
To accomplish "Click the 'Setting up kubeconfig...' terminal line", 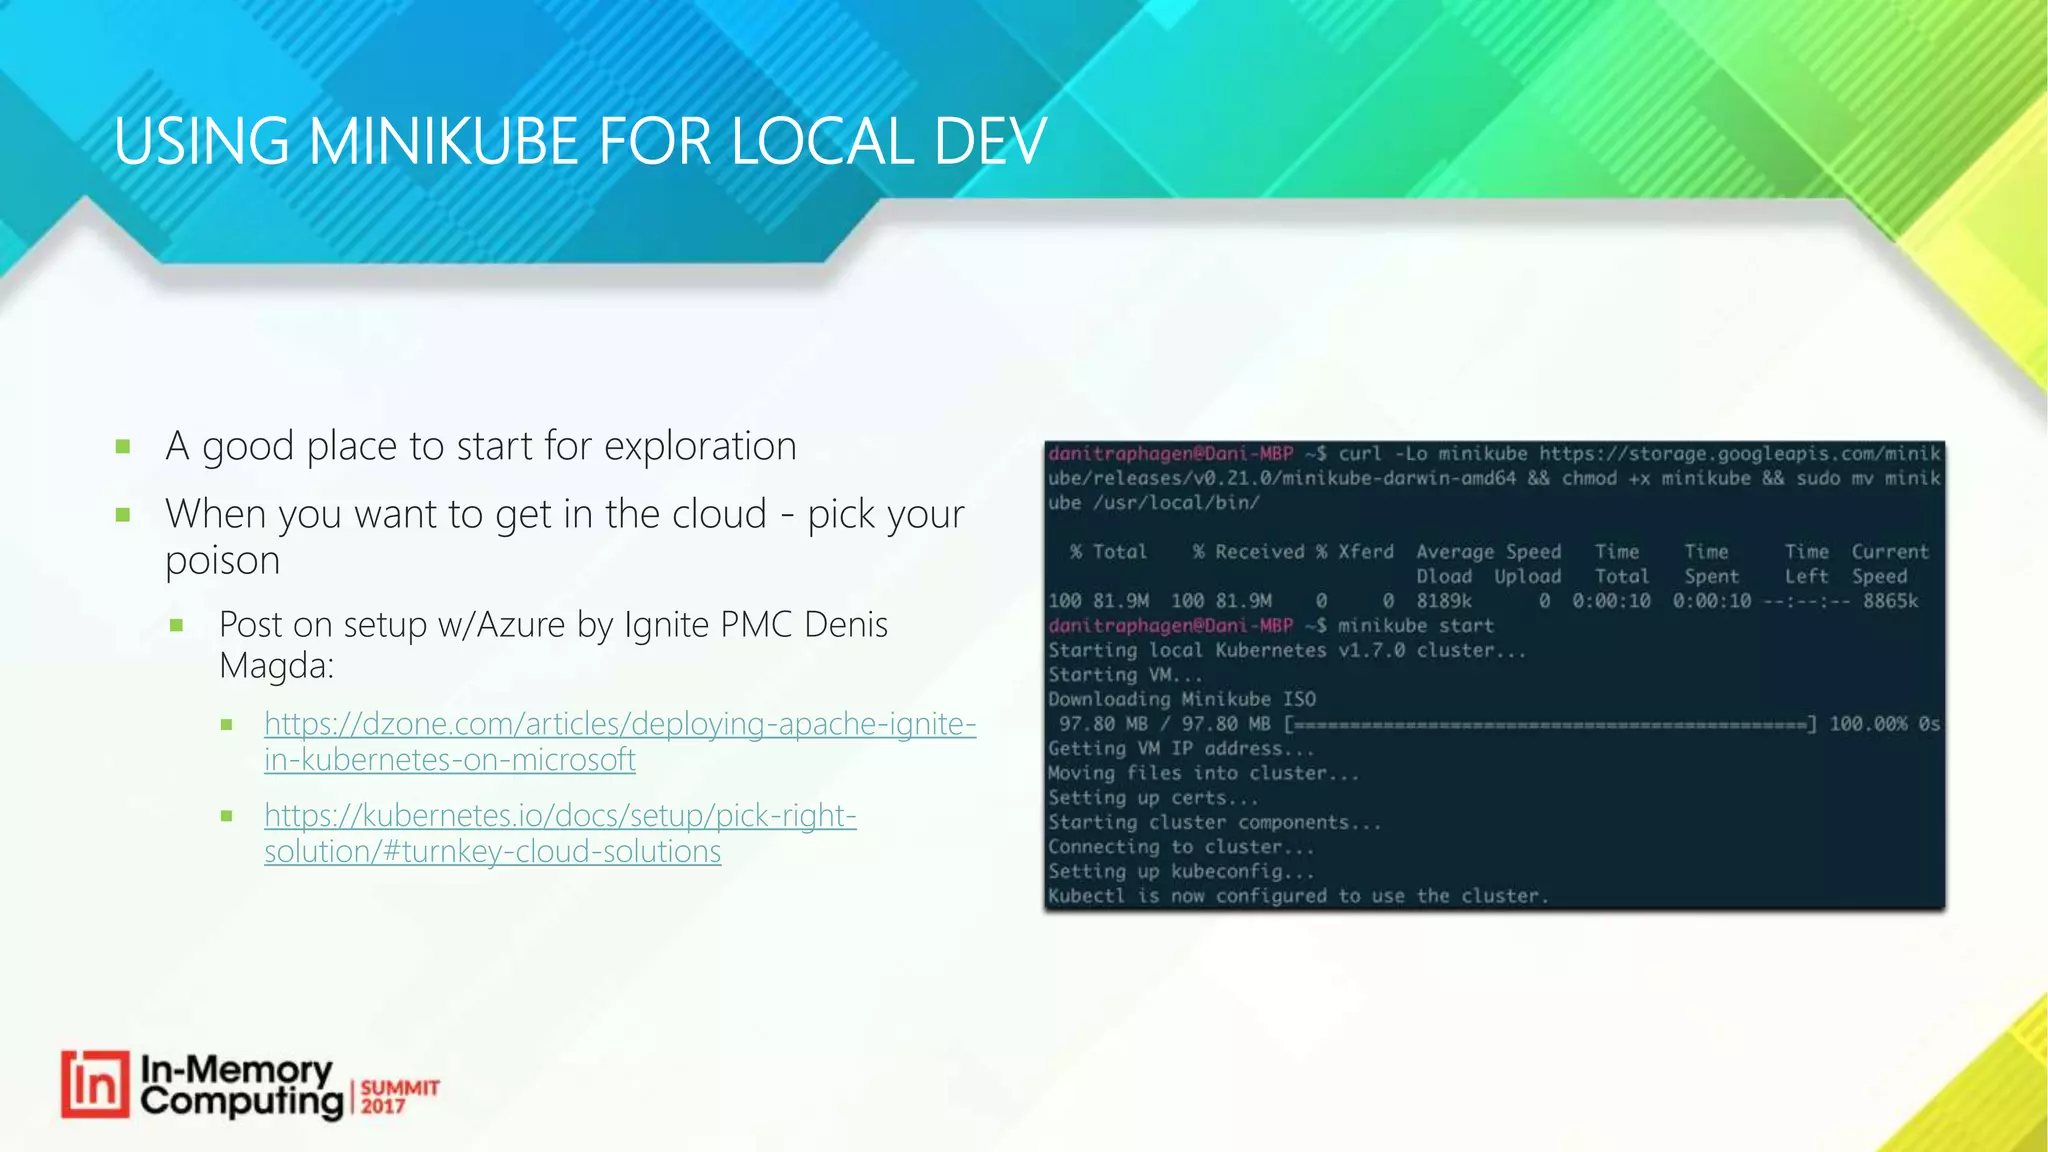I will coord(1181,872).
